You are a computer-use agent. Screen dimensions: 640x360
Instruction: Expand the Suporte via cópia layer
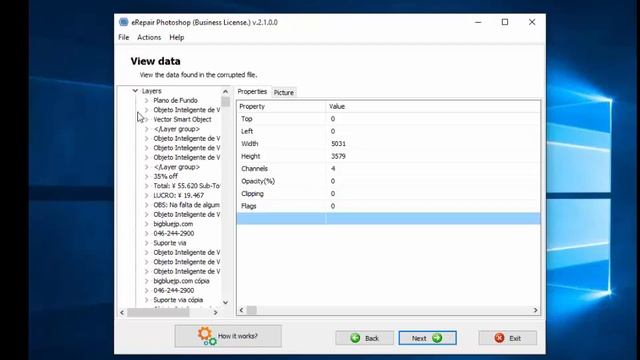(x=147, y=300)
